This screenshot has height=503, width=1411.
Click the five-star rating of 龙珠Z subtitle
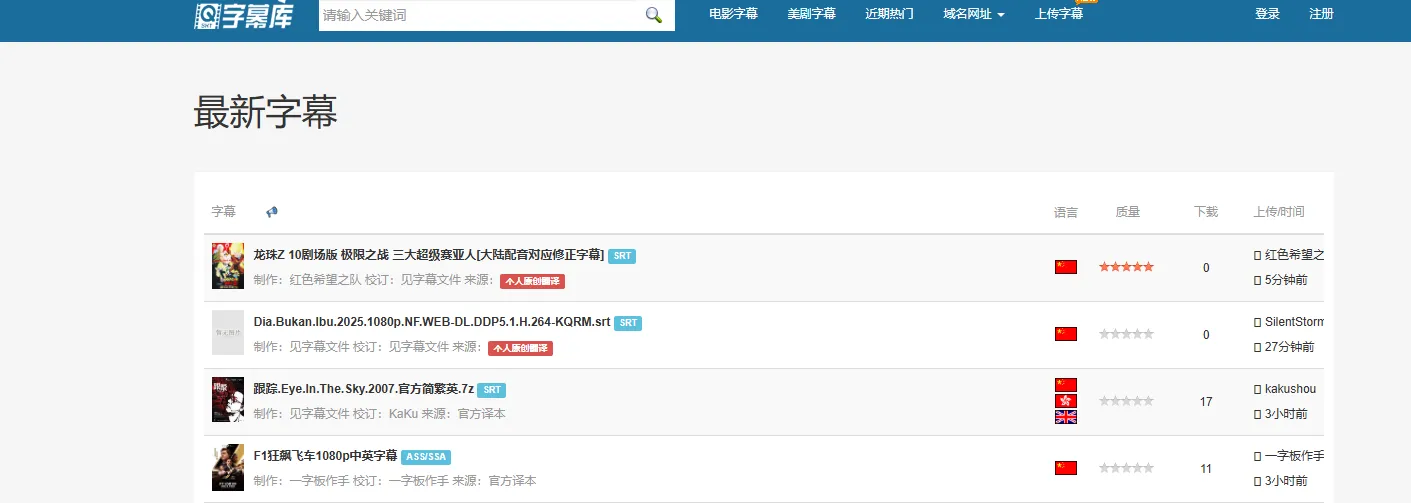(x=1126, y=267)
